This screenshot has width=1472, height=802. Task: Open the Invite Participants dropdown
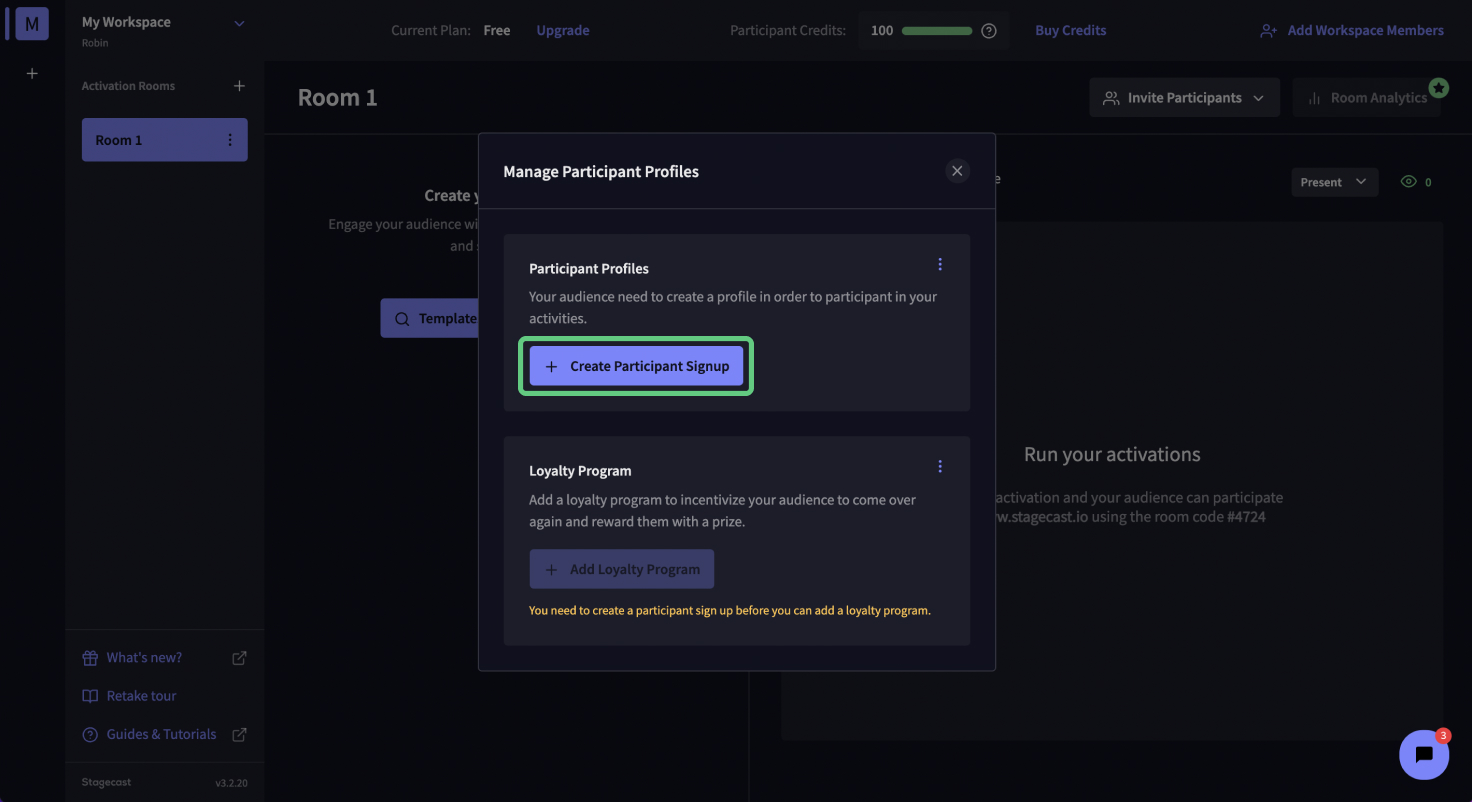pyautogui.click(x=1184, y=98)
